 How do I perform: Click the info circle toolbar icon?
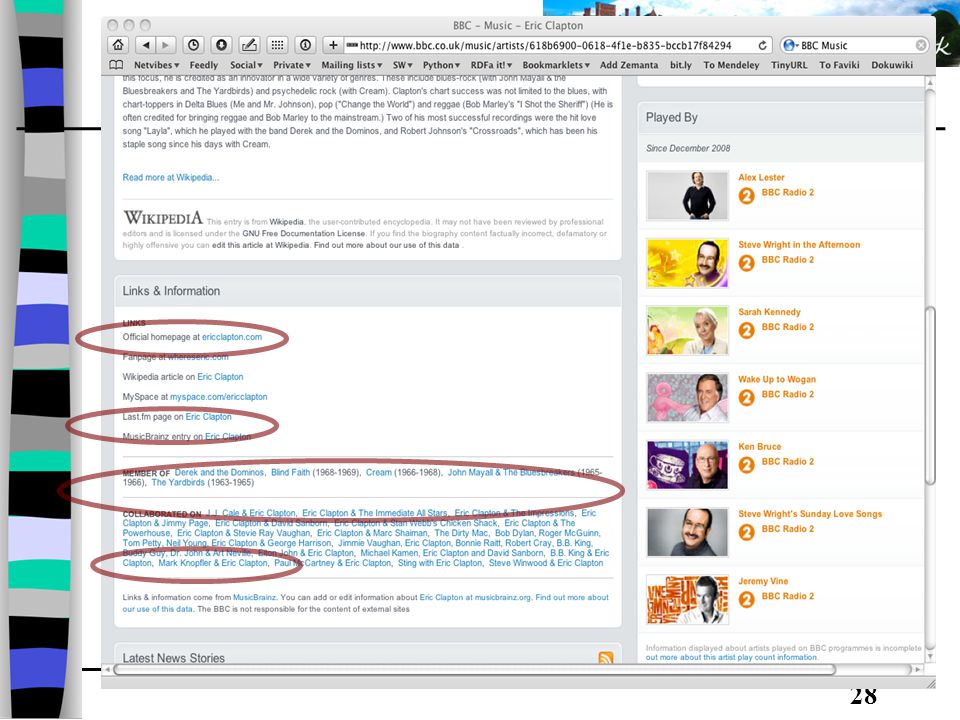coord(306,45)
